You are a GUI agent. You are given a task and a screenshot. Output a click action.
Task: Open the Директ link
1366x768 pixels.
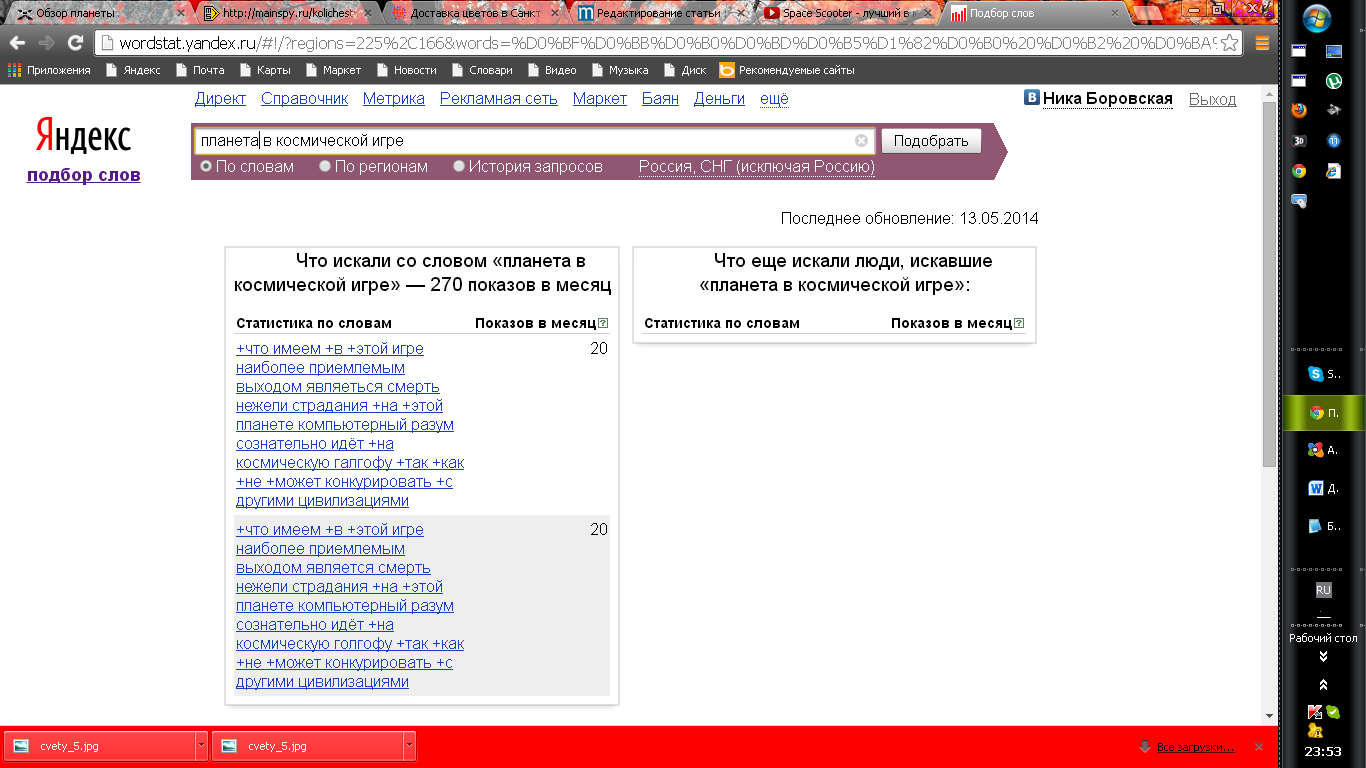(220, 98)
